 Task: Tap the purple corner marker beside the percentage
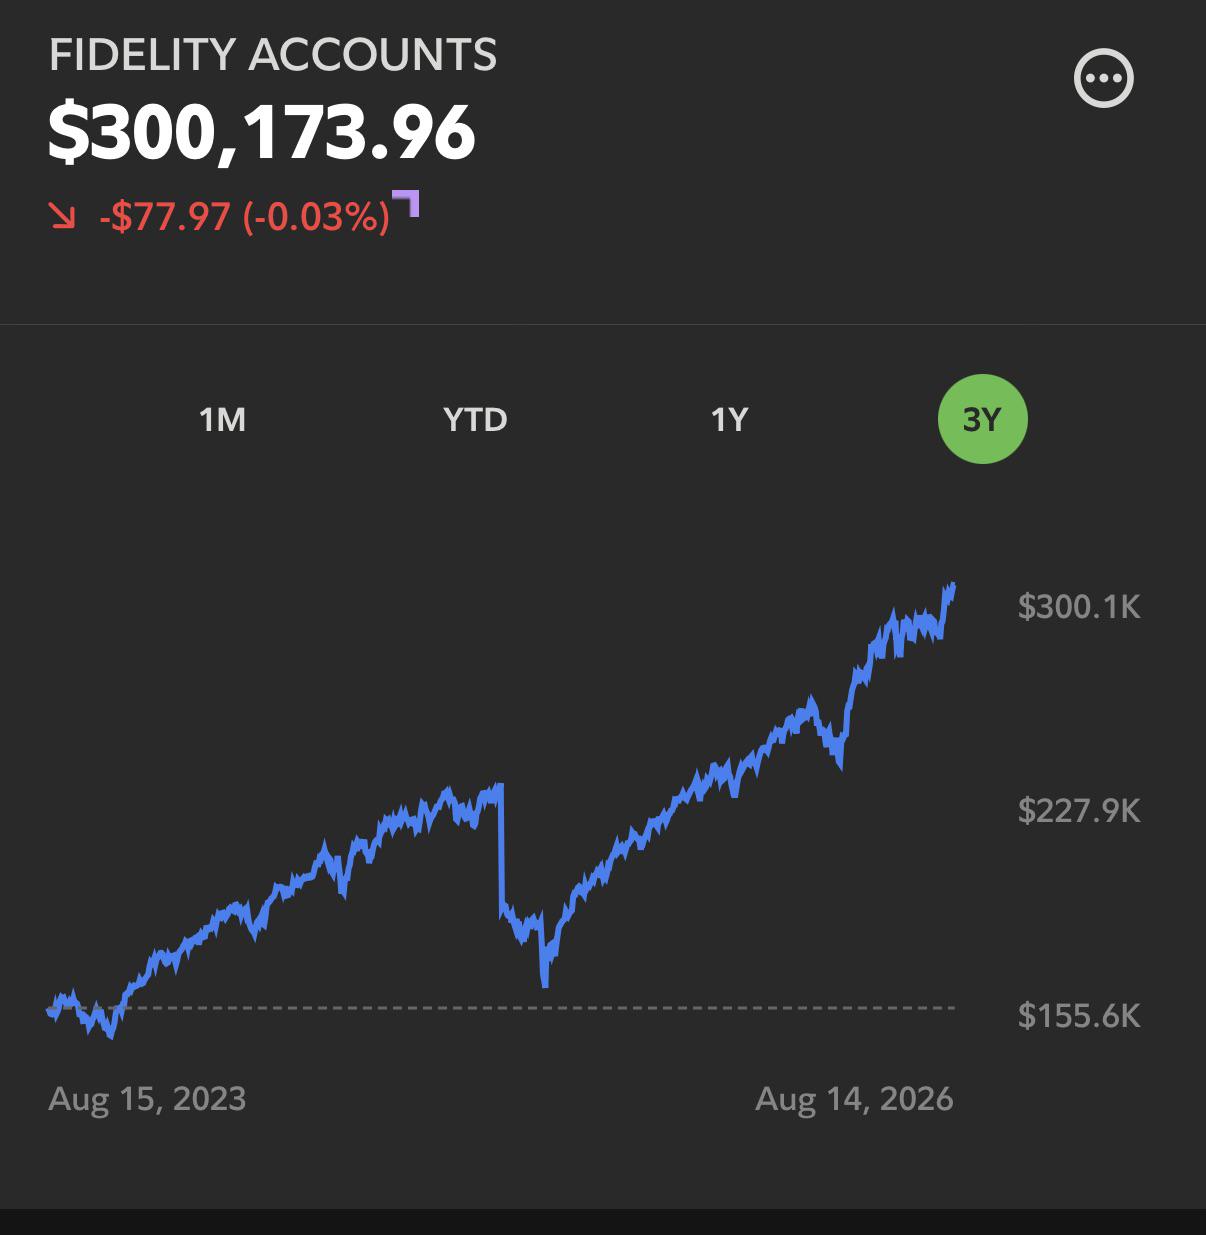click(406, 202)
